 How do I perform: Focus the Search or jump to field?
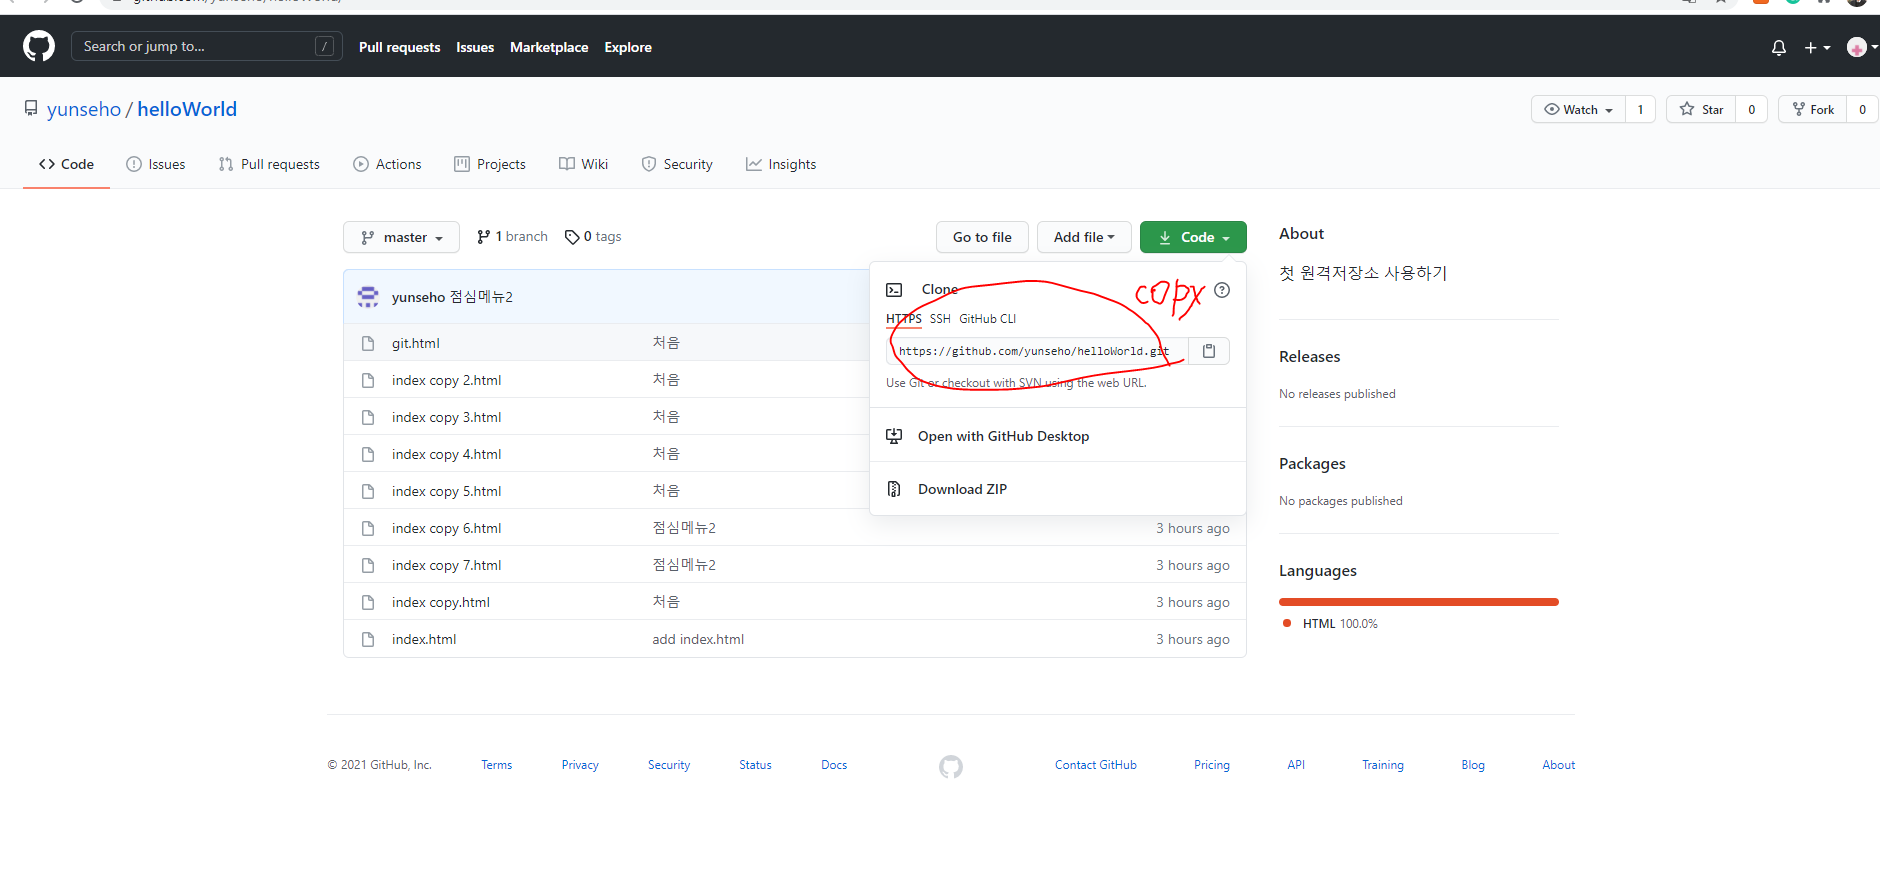(207, 46)
